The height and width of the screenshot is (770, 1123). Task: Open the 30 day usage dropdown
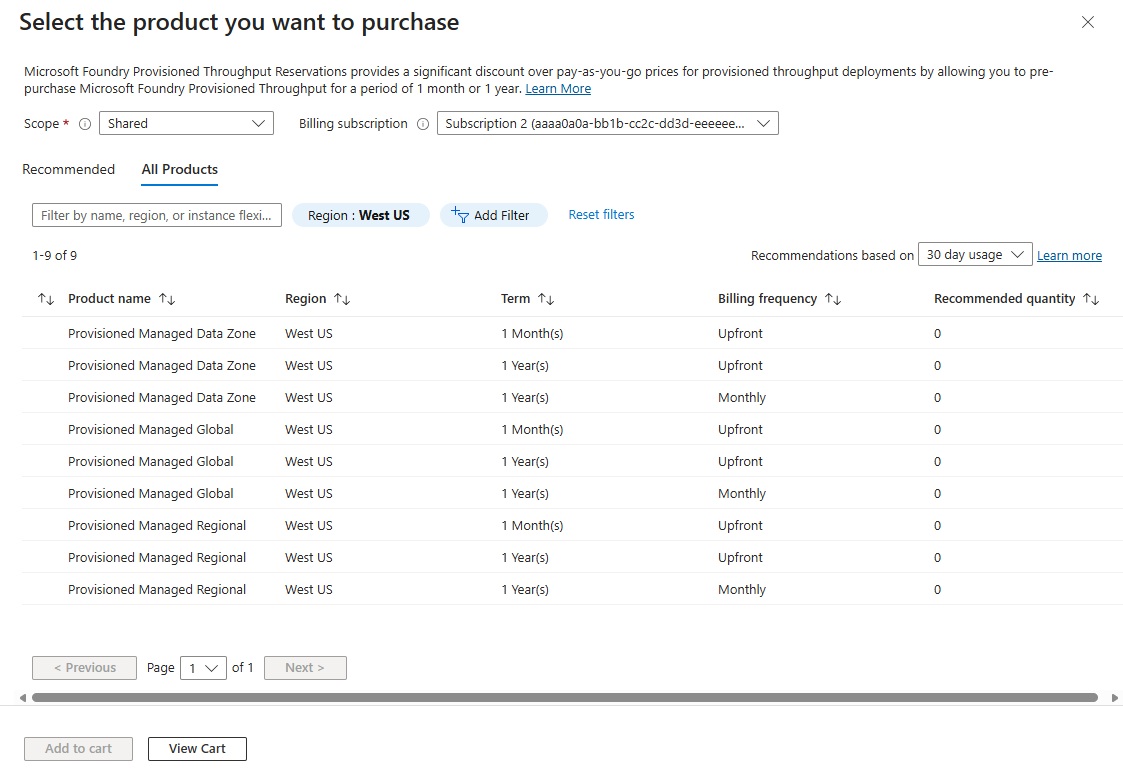(x=975, y=254)
